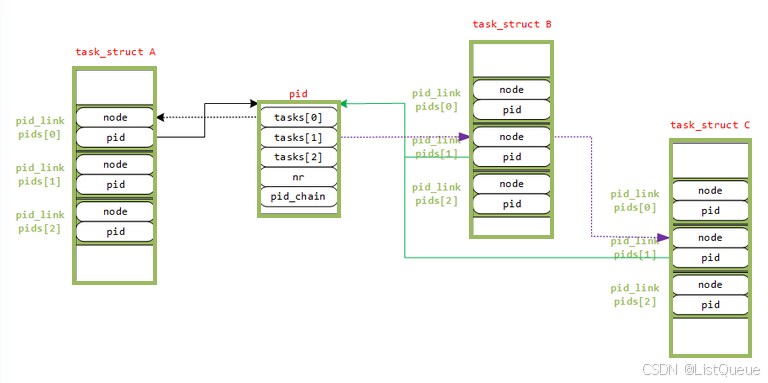Click the pids[1] pid cell in task_struct A
The image size is (768, 383).
(115, 185)
